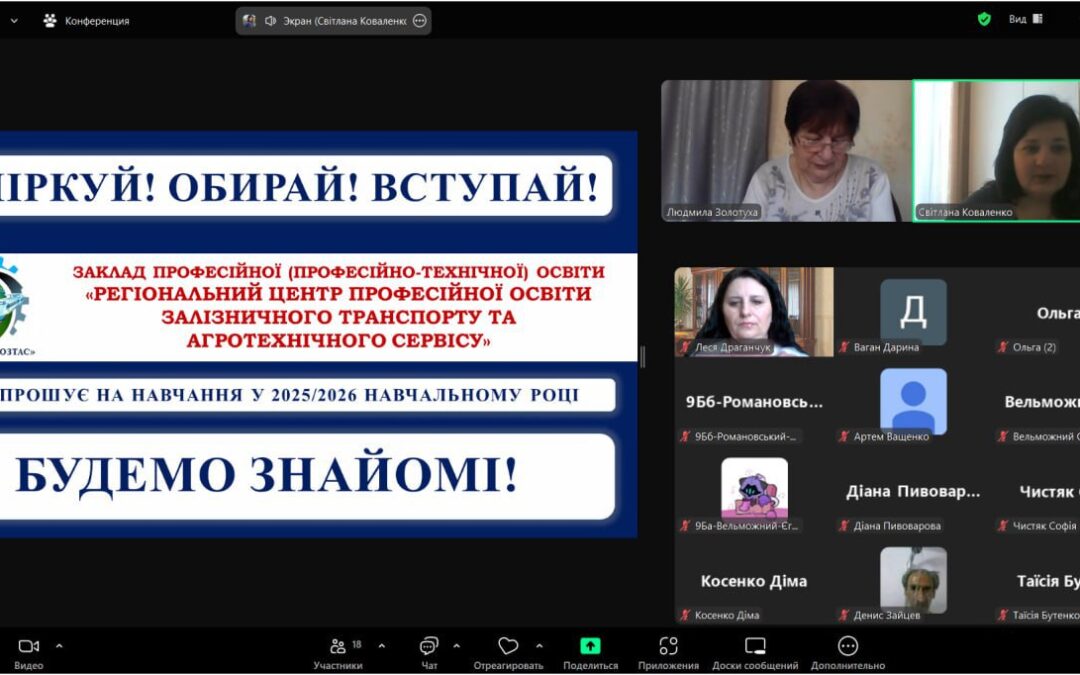Expand participants options arrow beside Участники
1080x675 pixels.
(382, 646)
